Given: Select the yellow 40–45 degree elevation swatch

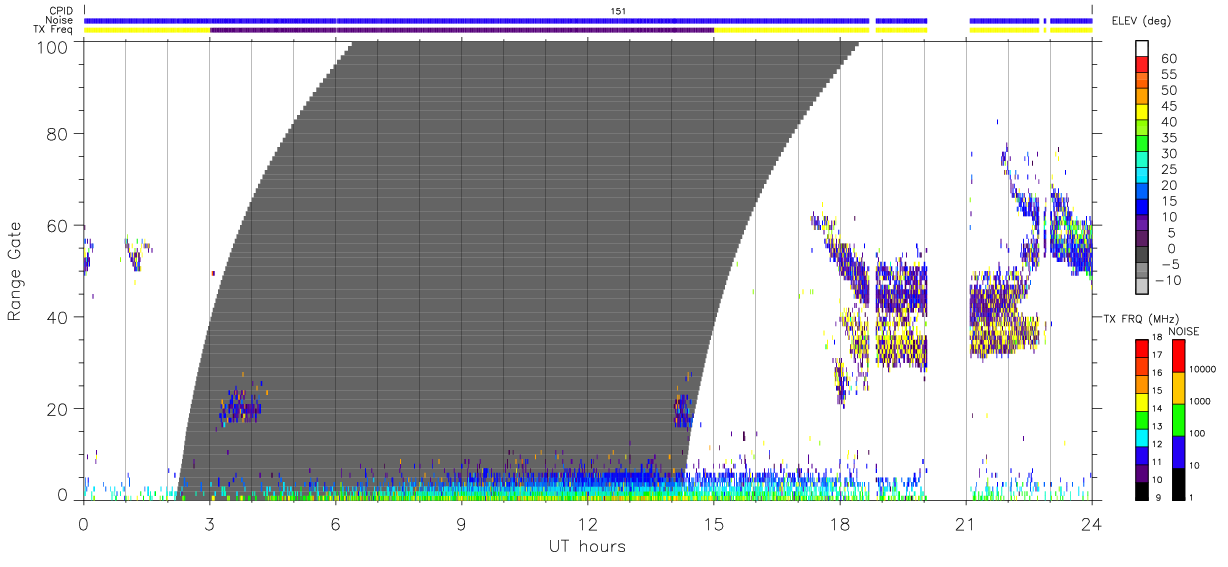Looking at the screenshot, I should click(1141, 114).
